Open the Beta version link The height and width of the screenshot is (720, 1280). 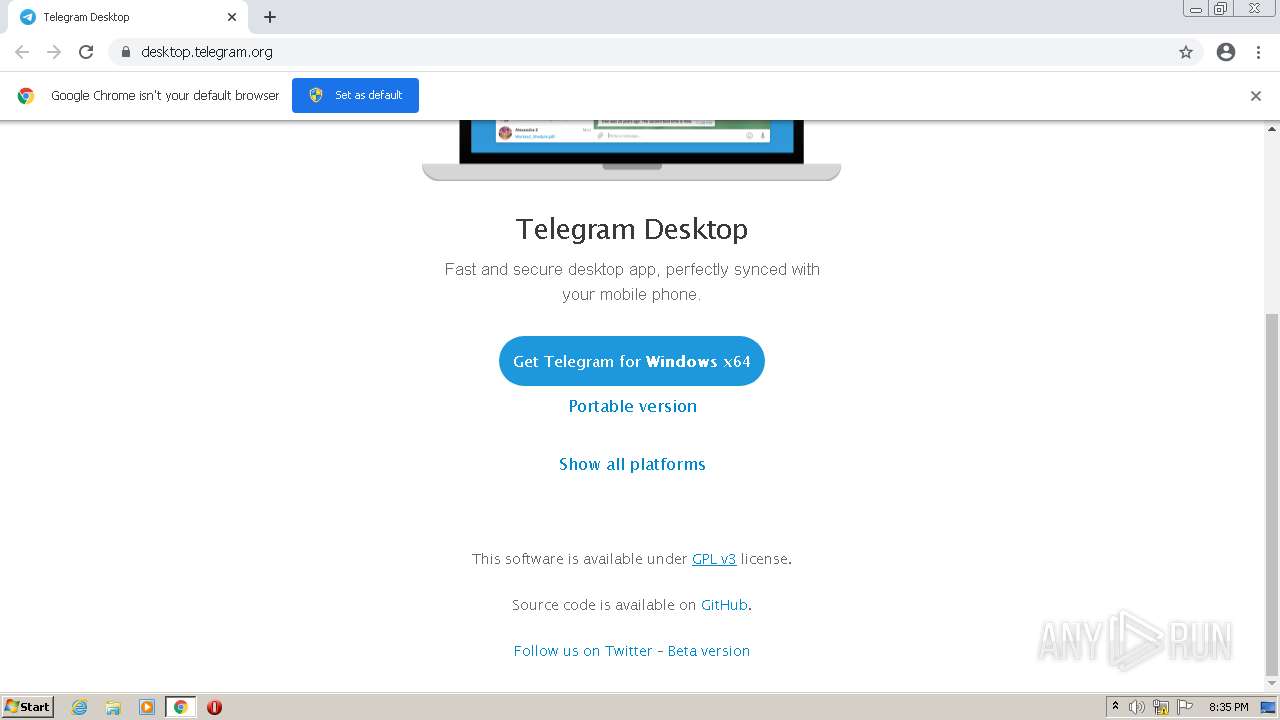click(x=709, y=651)
